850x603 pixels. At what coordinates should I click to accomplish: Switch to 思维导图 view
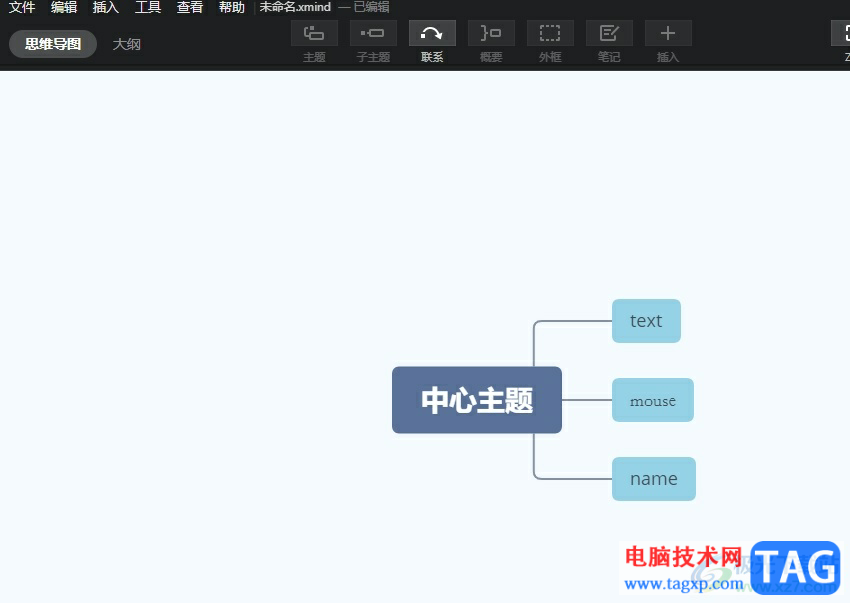click(x=53, y=44)
